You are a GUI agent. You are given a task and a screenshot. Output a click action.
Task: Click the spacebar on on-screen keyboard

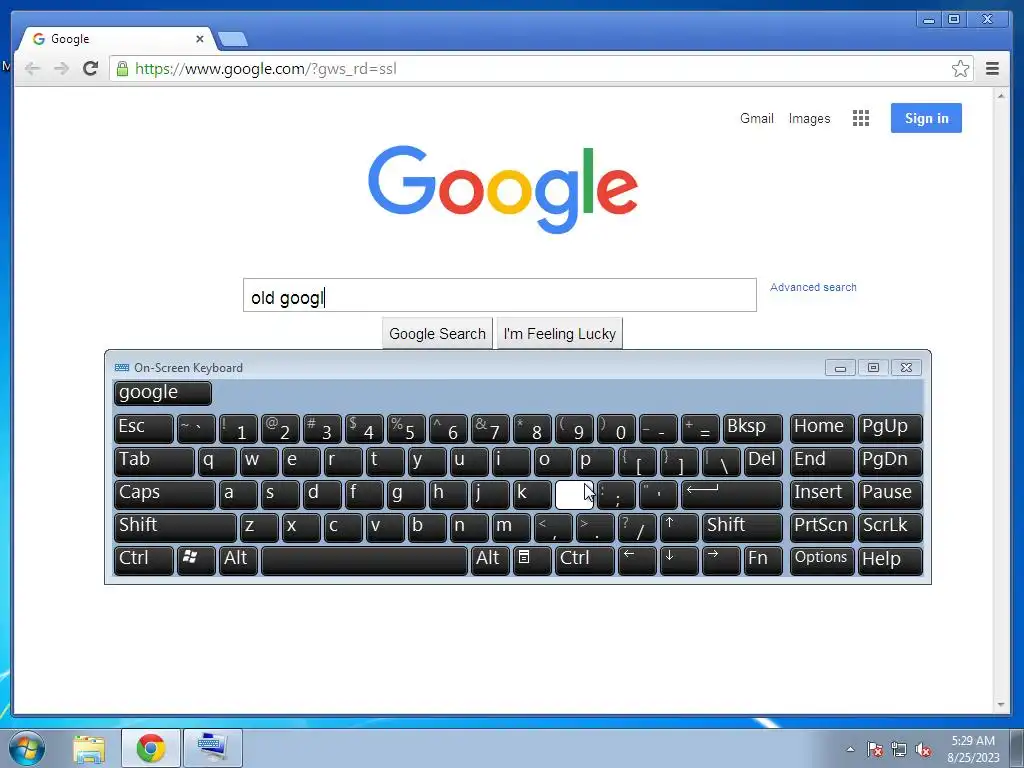click(364, 560)
